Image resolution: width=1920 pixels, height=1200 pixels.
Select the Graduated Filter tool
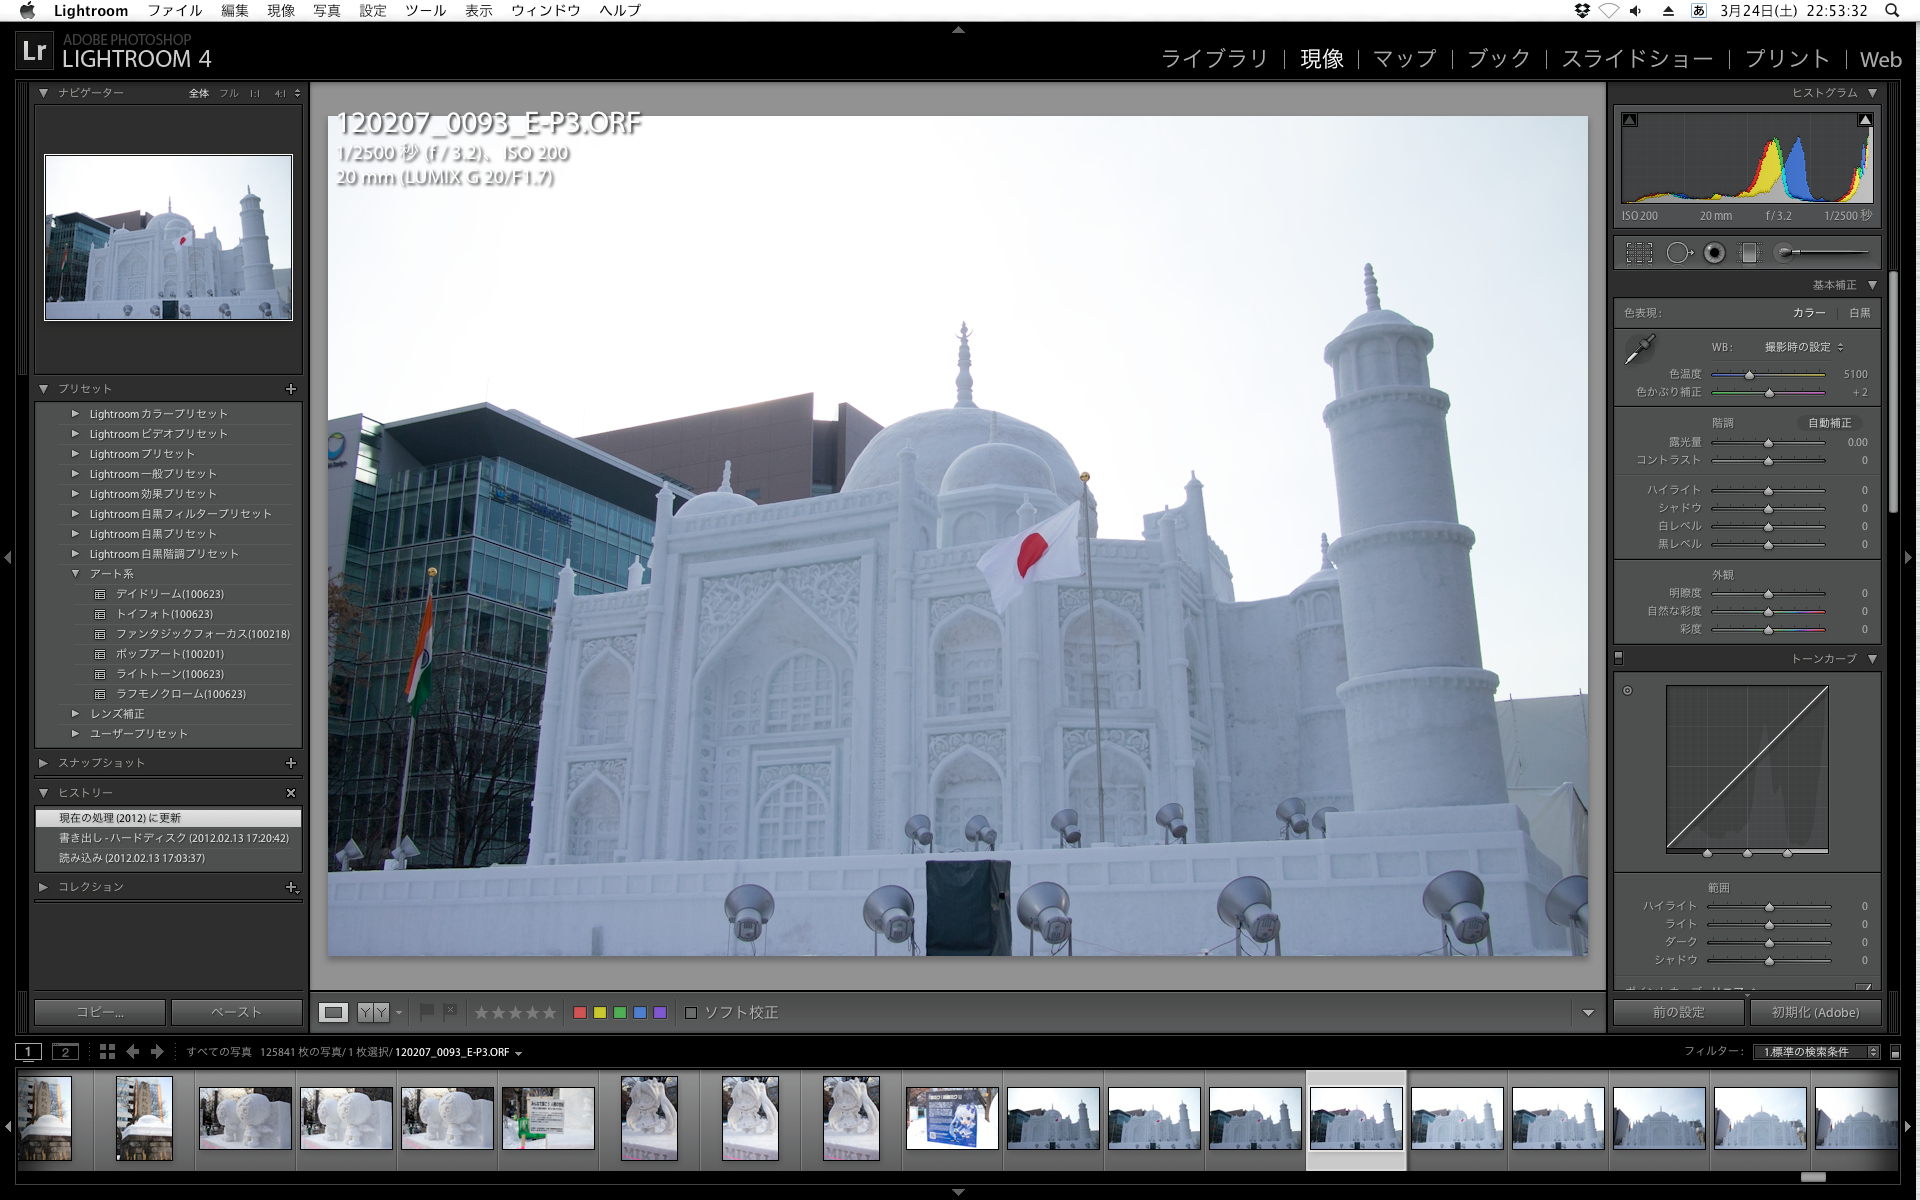tap(1749, 253)
